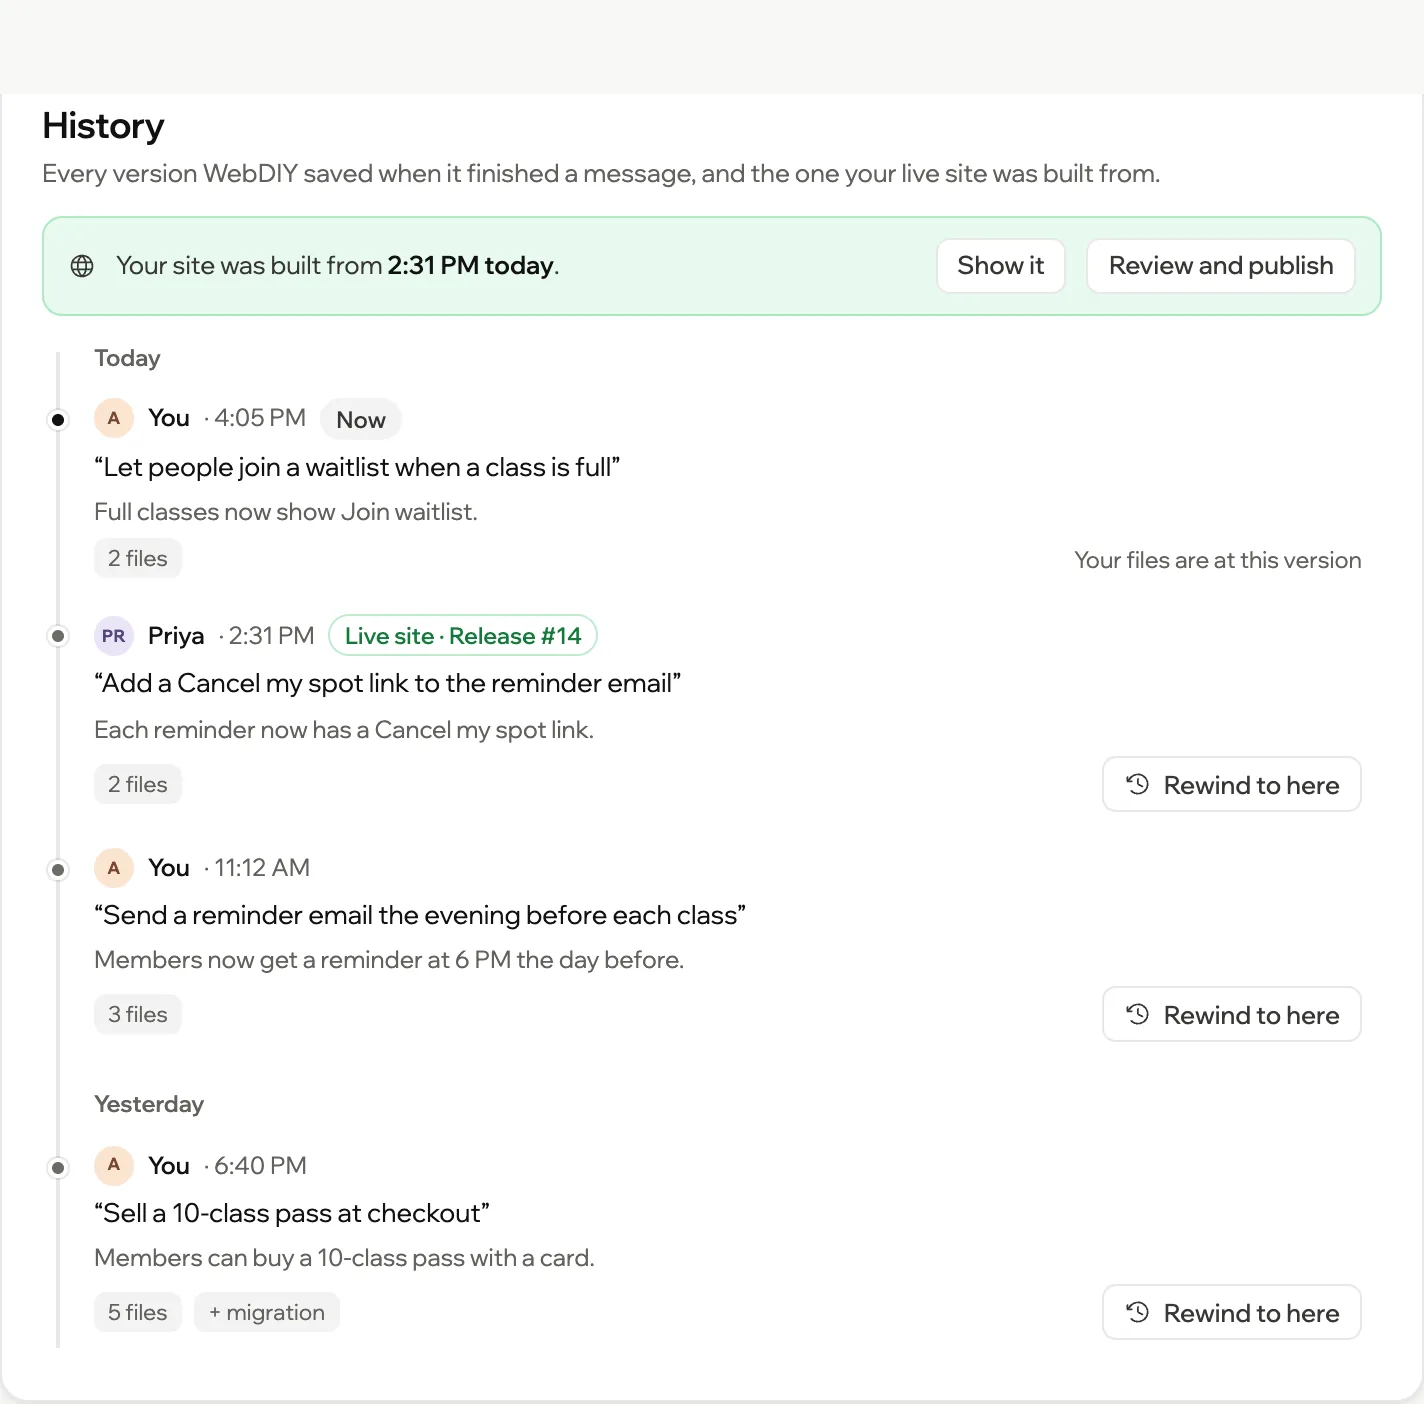The height and width of the screenshot is (1404, 1424).
Task: Click the History heading
Action: (x=103, y=126)
